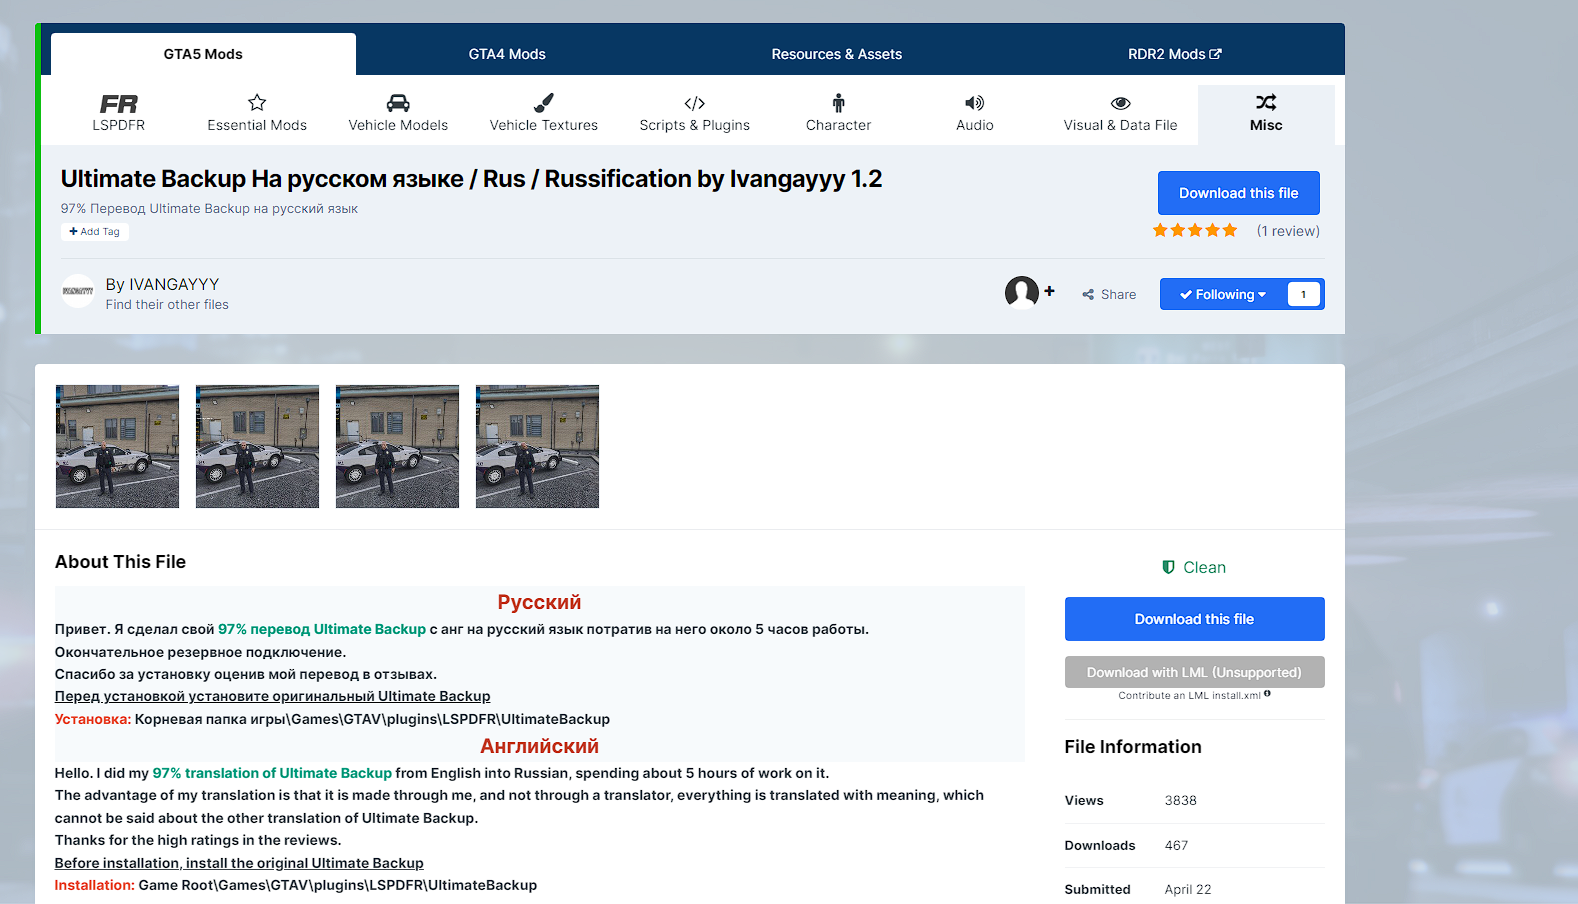The image size is (1578, 904).
Task: Click the Views value 3838
Action: pos(1180,800)
